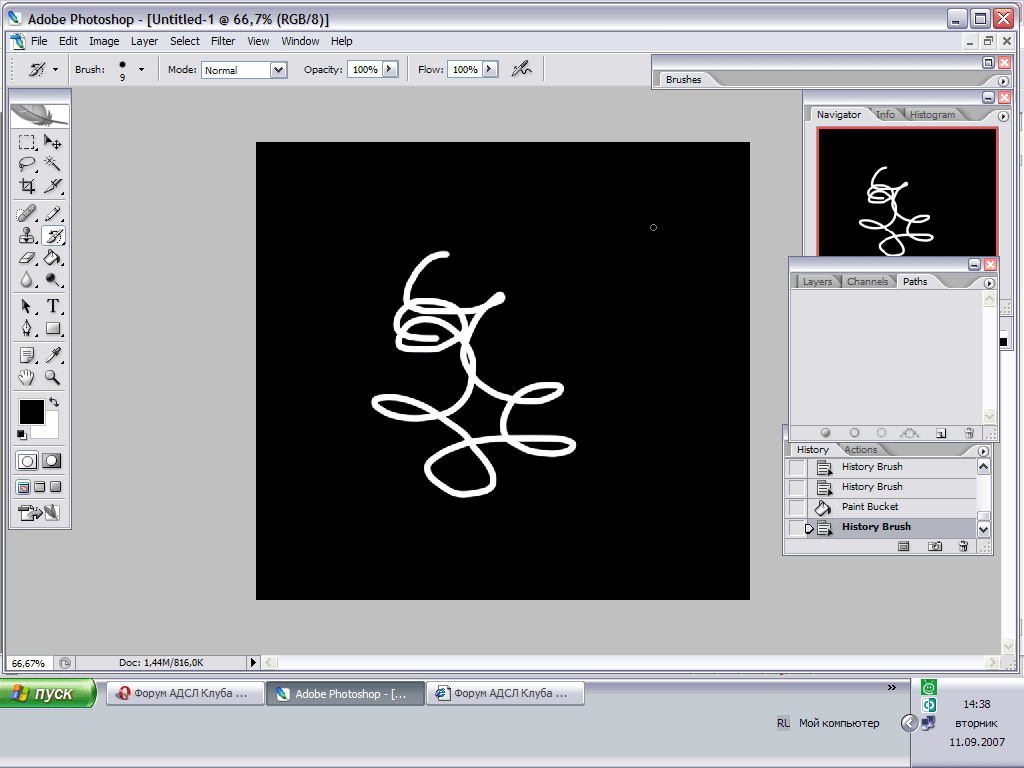1024x768 pixels.
Task: Select the Crop tool
Action: (27, 186)
